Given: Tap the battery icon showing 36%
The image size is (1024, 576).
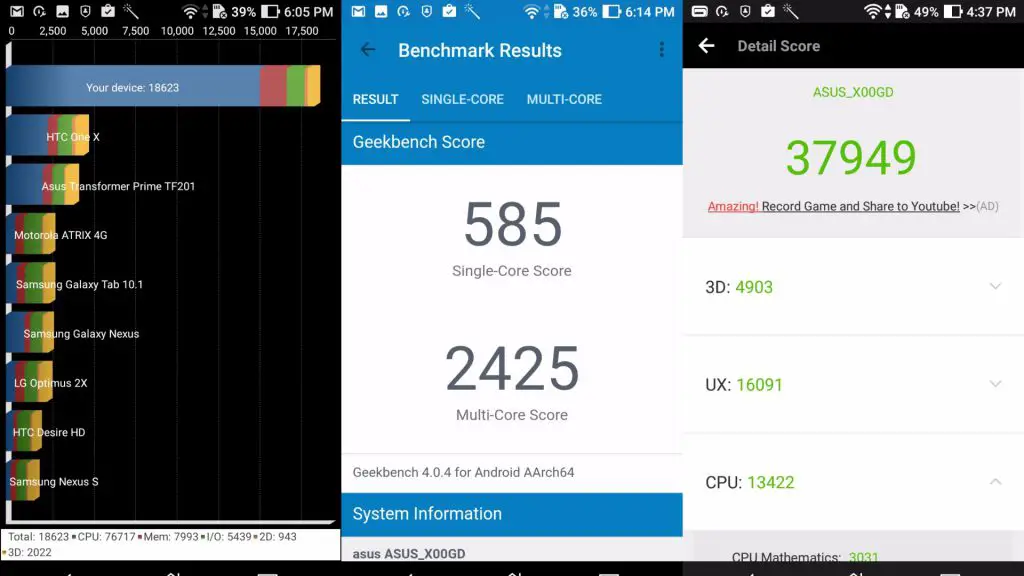Looking at the screenshot, I should 611,12.
